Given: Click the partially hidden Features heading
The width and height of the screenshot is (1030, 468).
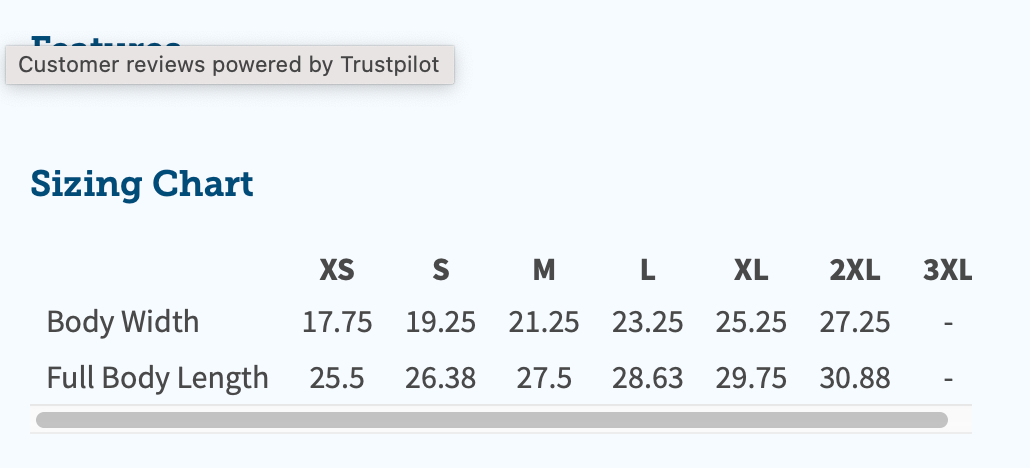Looking at the screenshot, I should point(105,40).
